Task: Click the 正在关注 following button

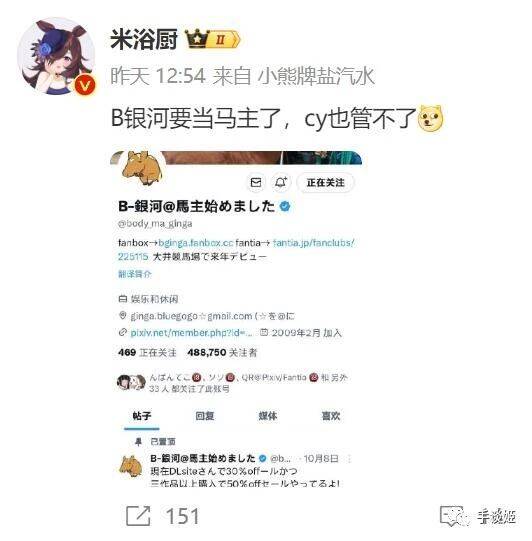Action: click(x=326, y=182)
